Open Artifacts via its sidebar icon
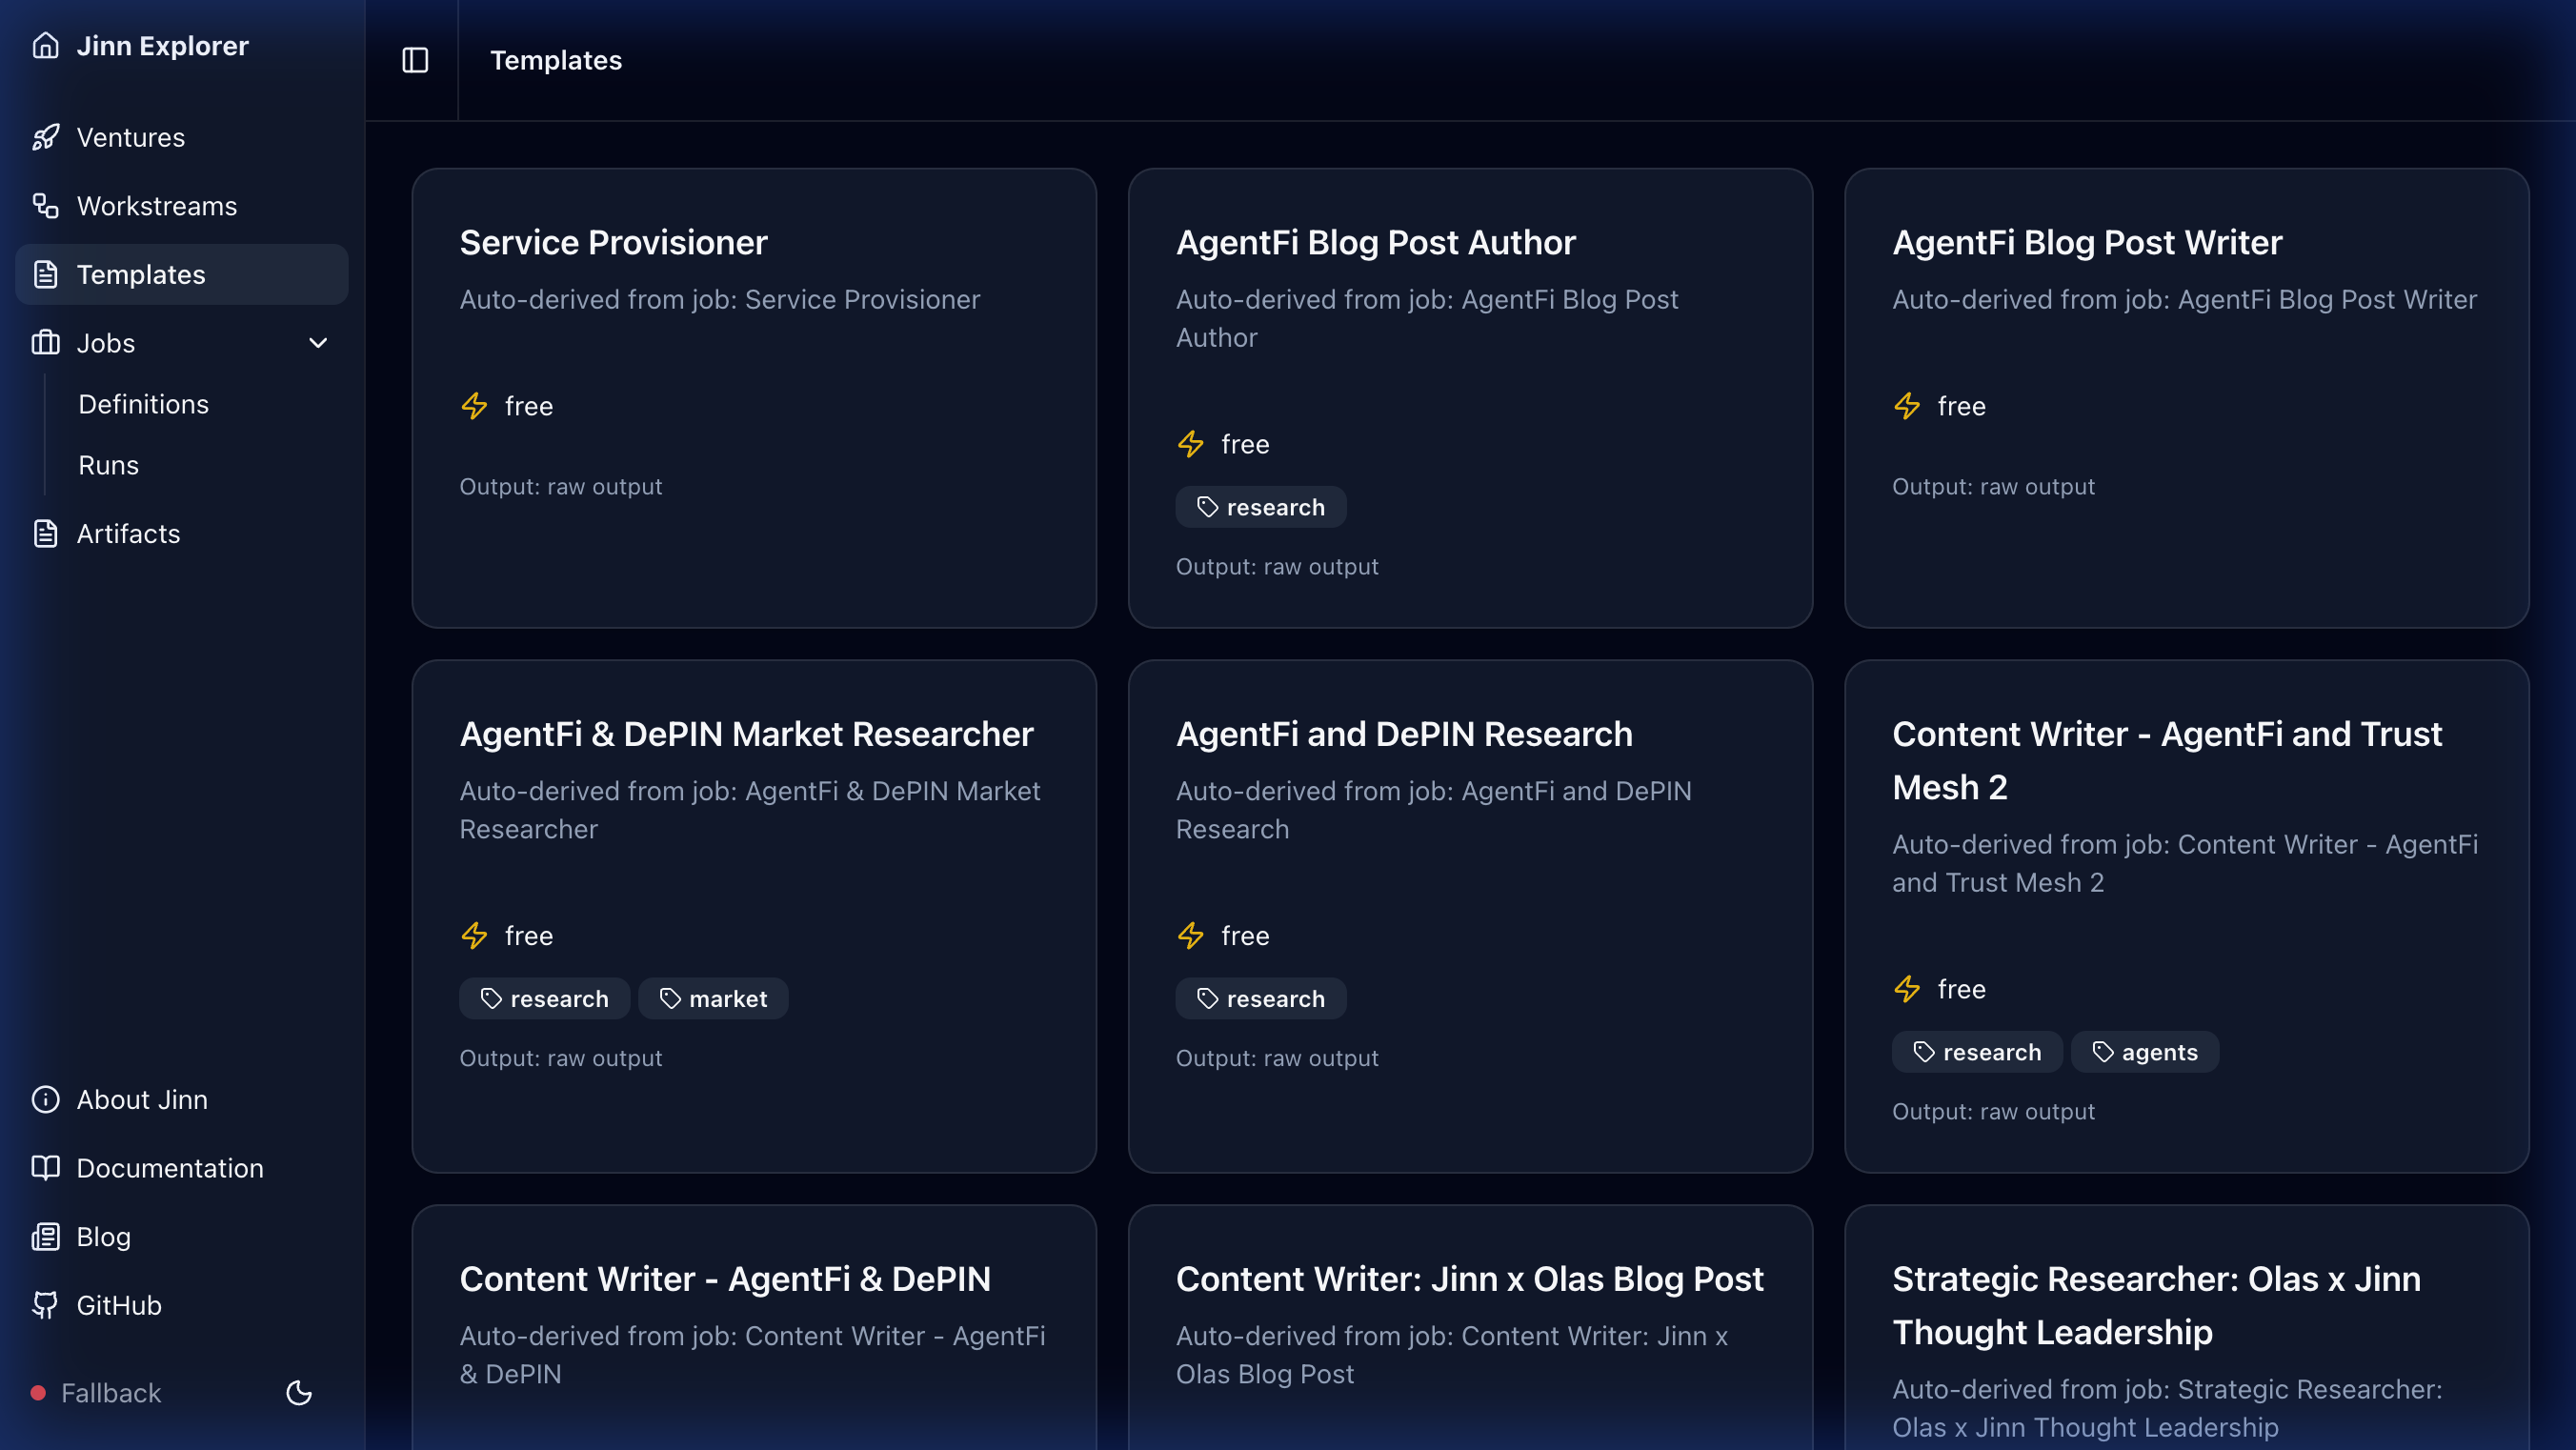Image resolution: width=2576 pixels, height=1450 pixels. [x=47, y=534]
